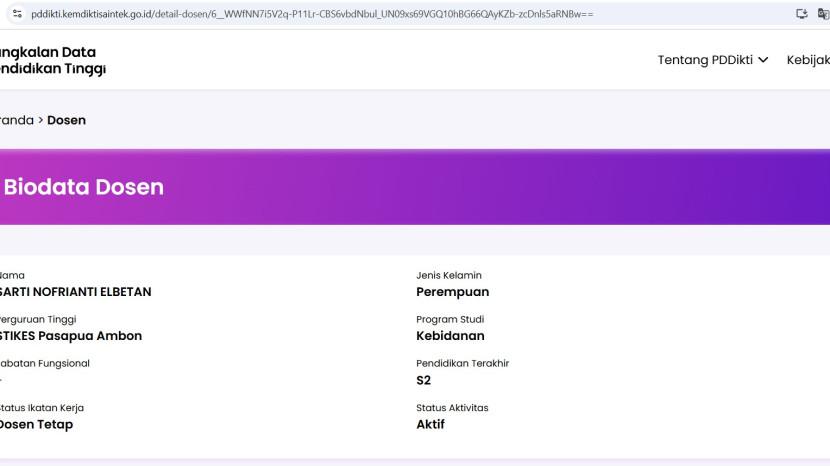The height and width of the screenshot is (466, 830).
Task: Click the S2 education level value
Action: point(424,380)
